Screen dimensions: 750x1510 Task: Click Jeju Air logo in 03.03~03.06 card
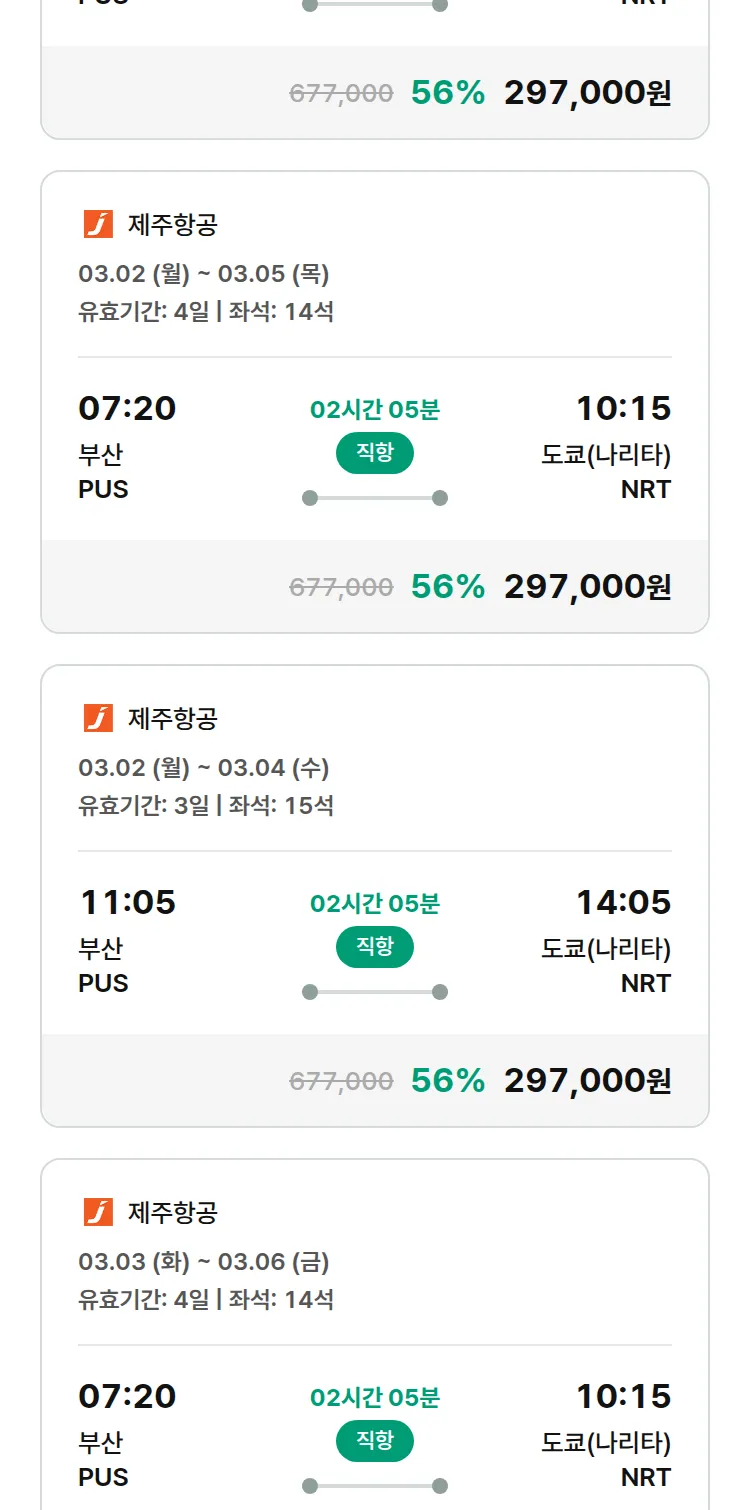point(98,1212)
